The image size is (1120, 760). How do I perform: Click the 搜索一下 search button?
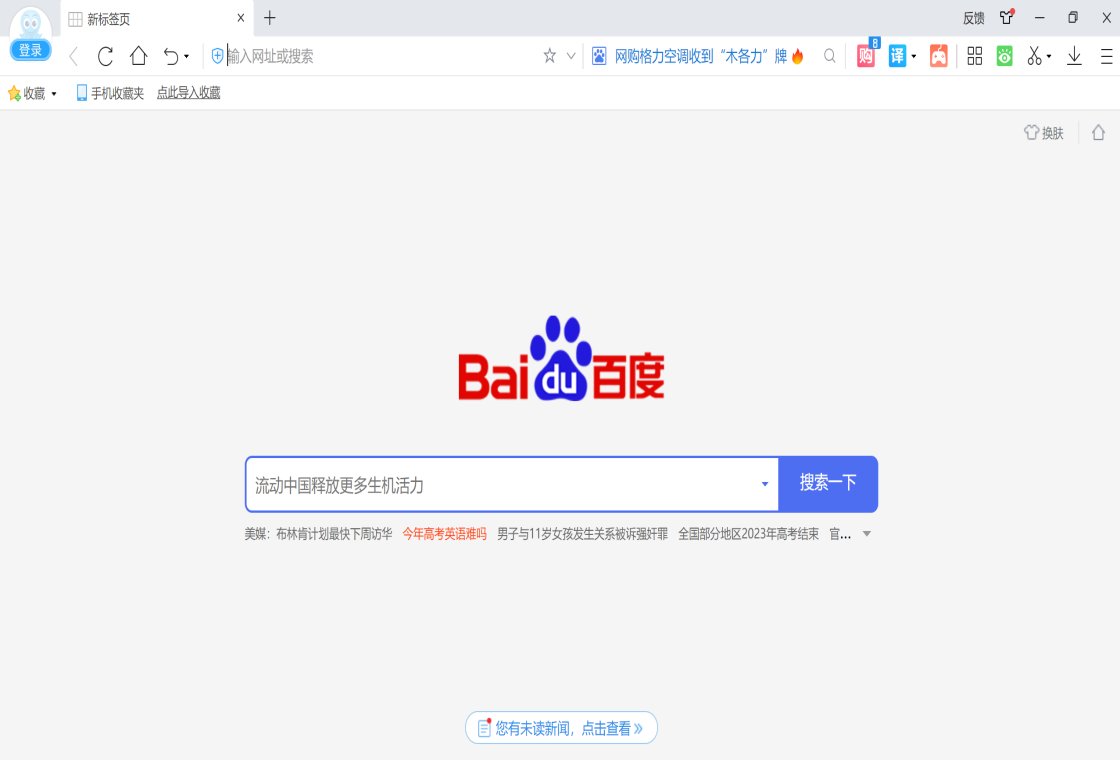828,484
